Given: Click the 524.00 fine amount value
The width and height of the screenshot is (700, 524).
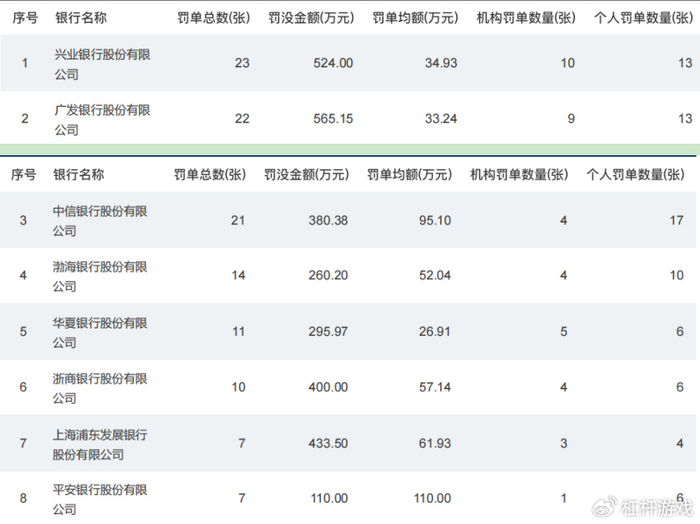Looking at the screenshot, I should [x=333, y=63].
